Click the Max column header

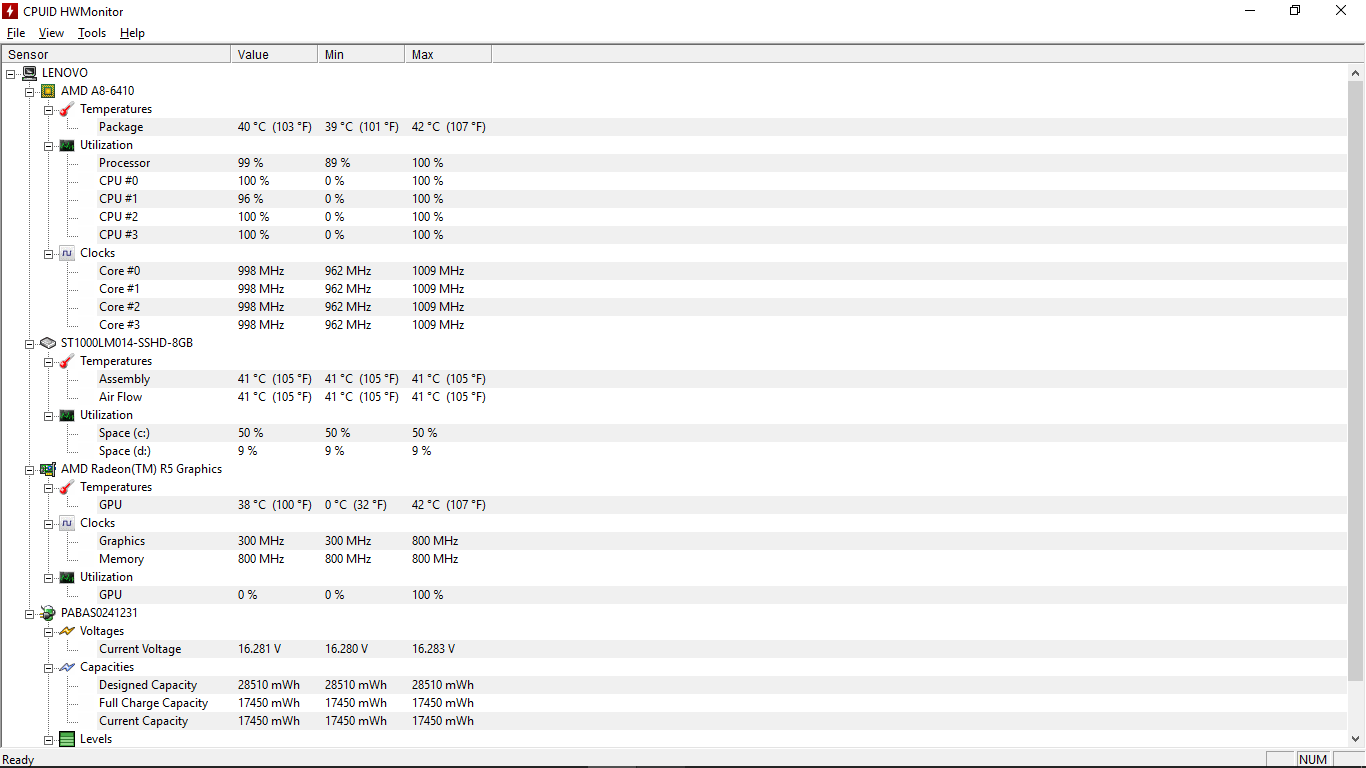tap(448, 55)
